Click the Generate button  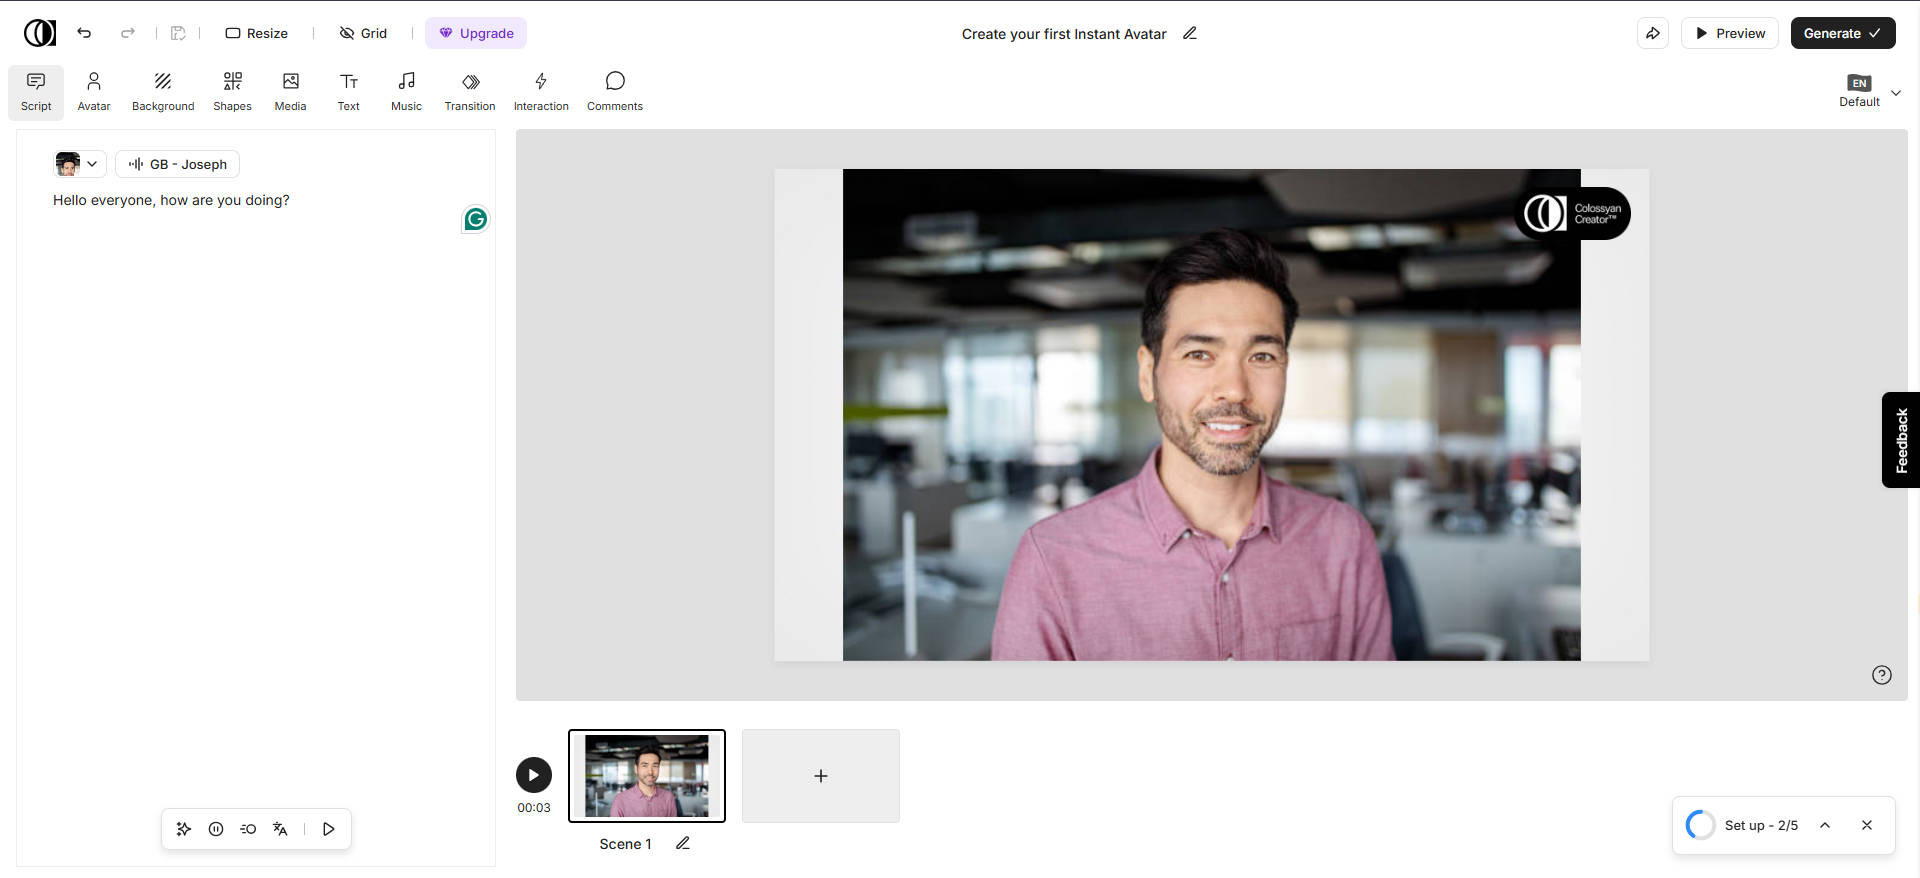(1842, 33)
